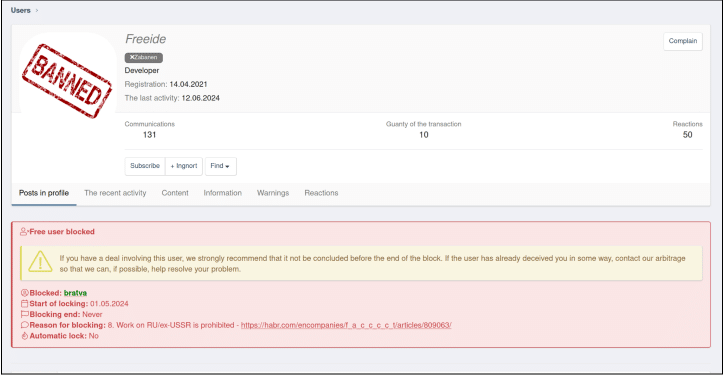
Task: Switch to Posts in profile tab
Action: (x=44, y=193)
